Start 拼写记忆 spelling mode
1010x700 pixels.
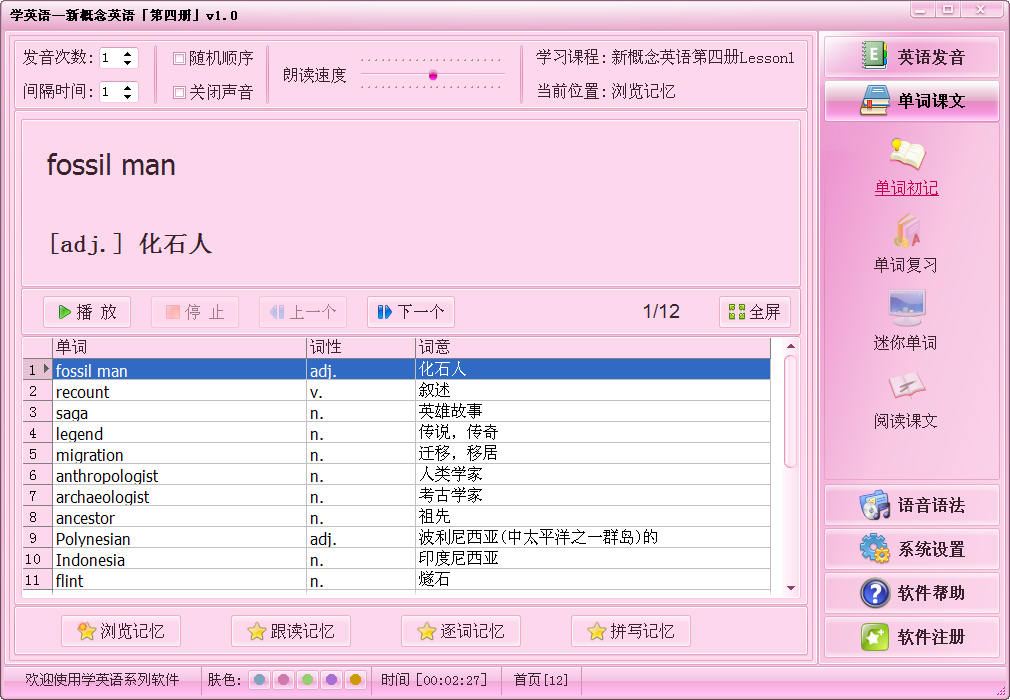tap(631, 631)
